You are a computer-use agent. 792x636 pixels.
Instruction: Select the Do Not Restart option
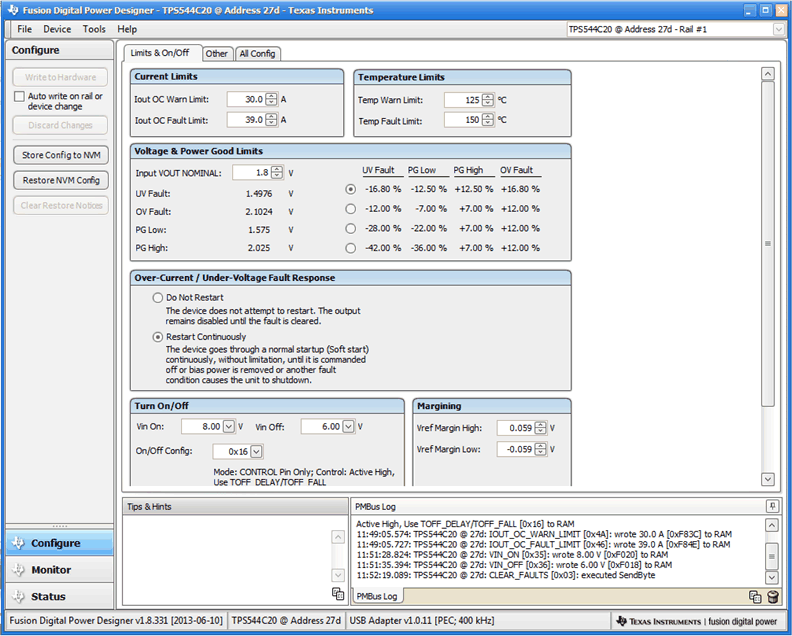click(157, 298)
